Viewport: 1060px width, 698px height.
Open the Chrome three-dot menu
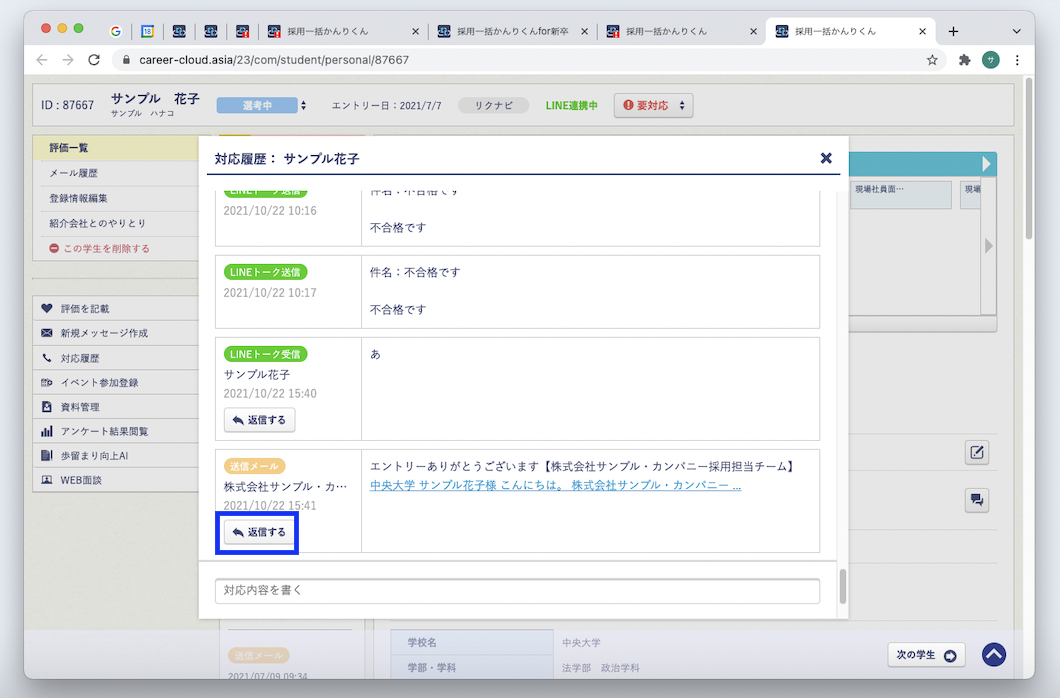pos(1017,60)
